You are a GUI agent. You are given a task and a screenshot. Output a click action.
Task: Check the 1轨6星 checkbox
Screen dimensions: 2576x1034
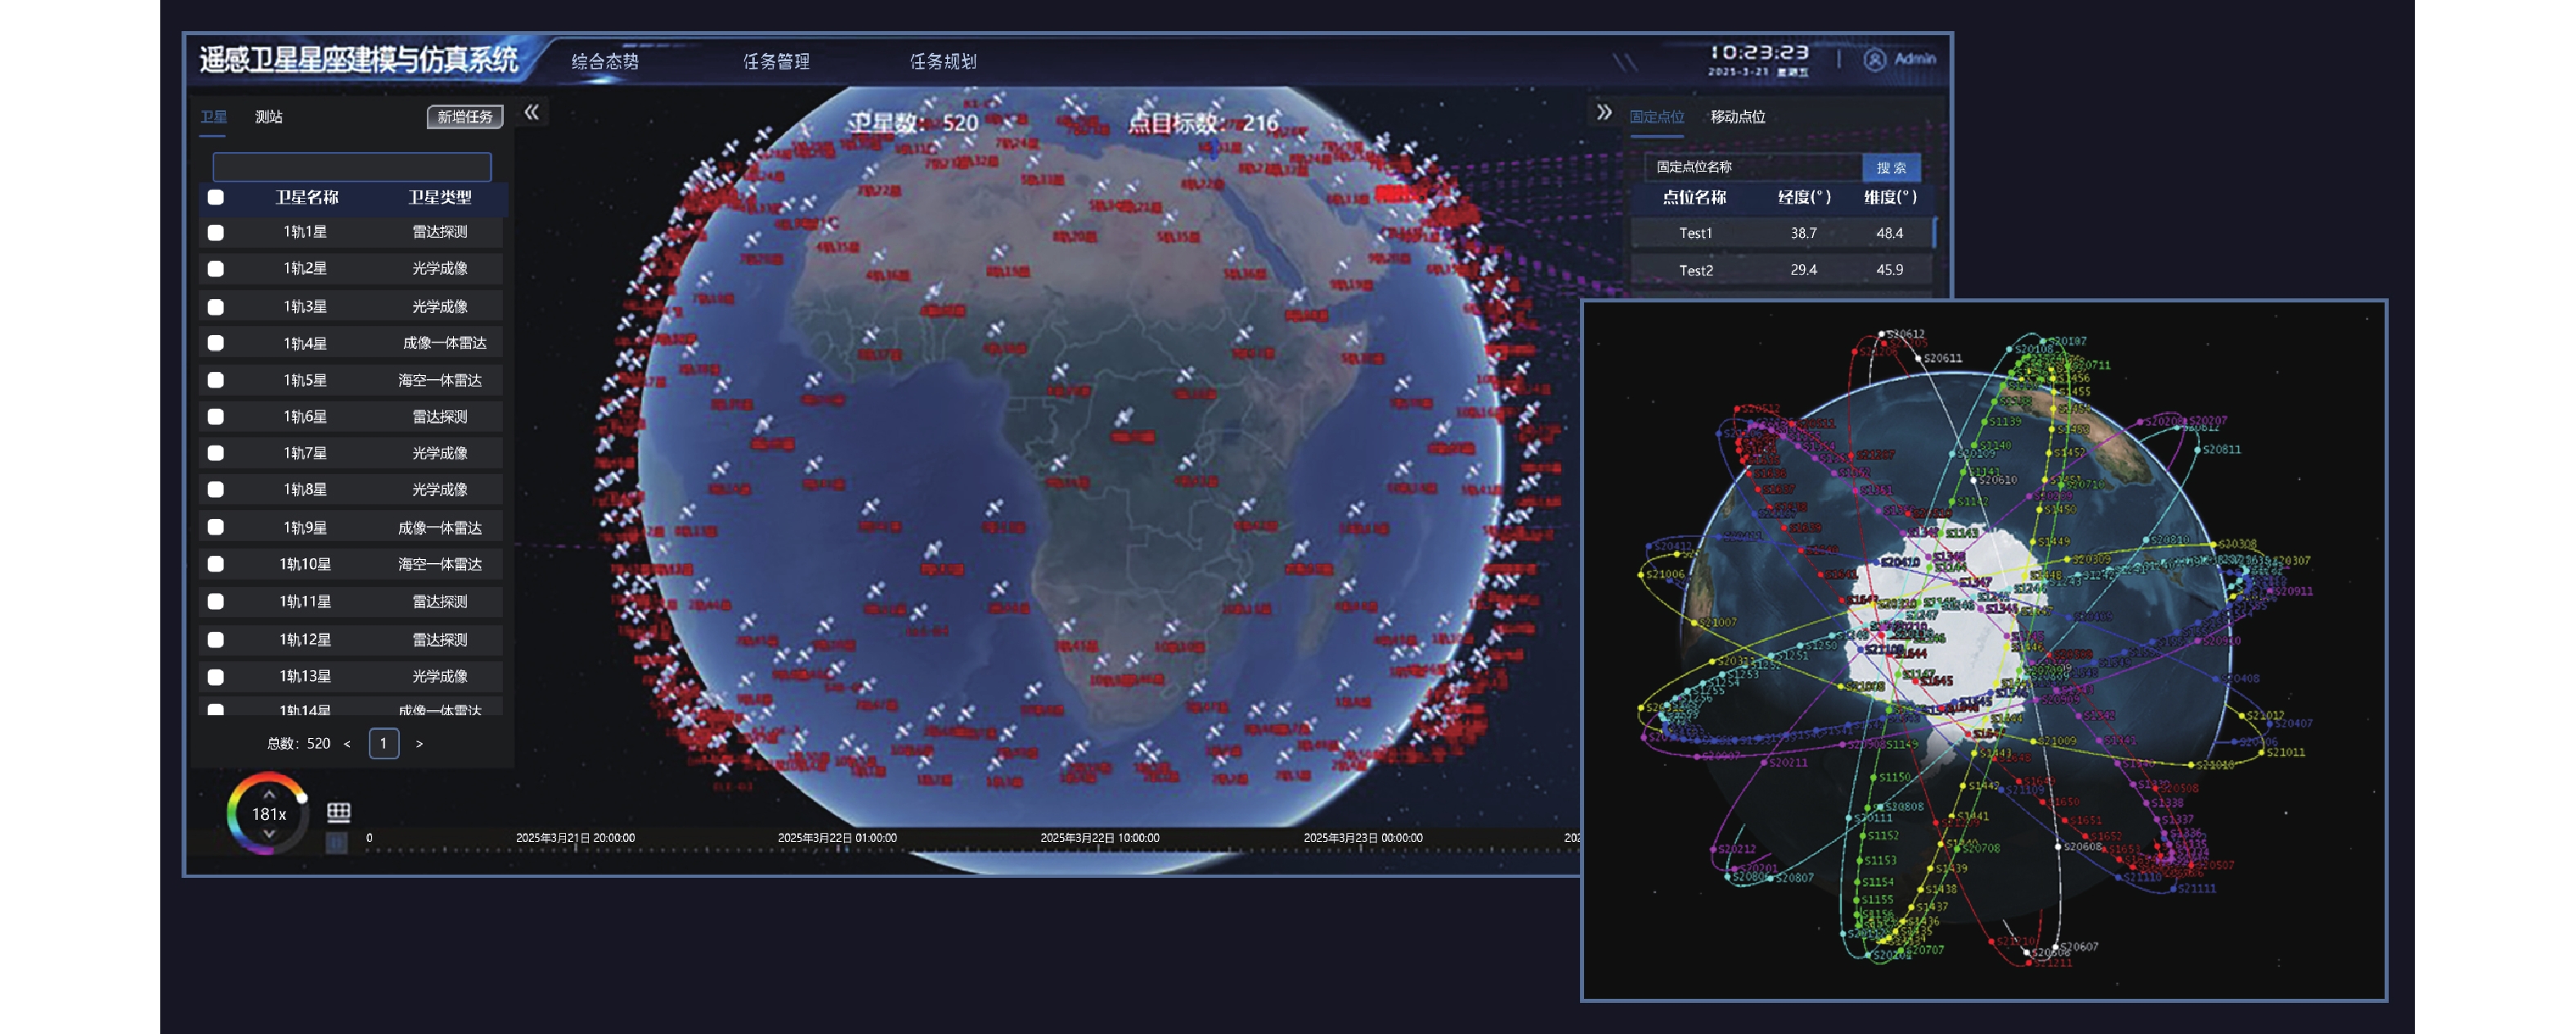pyautogui.click(x=215, y=416)
